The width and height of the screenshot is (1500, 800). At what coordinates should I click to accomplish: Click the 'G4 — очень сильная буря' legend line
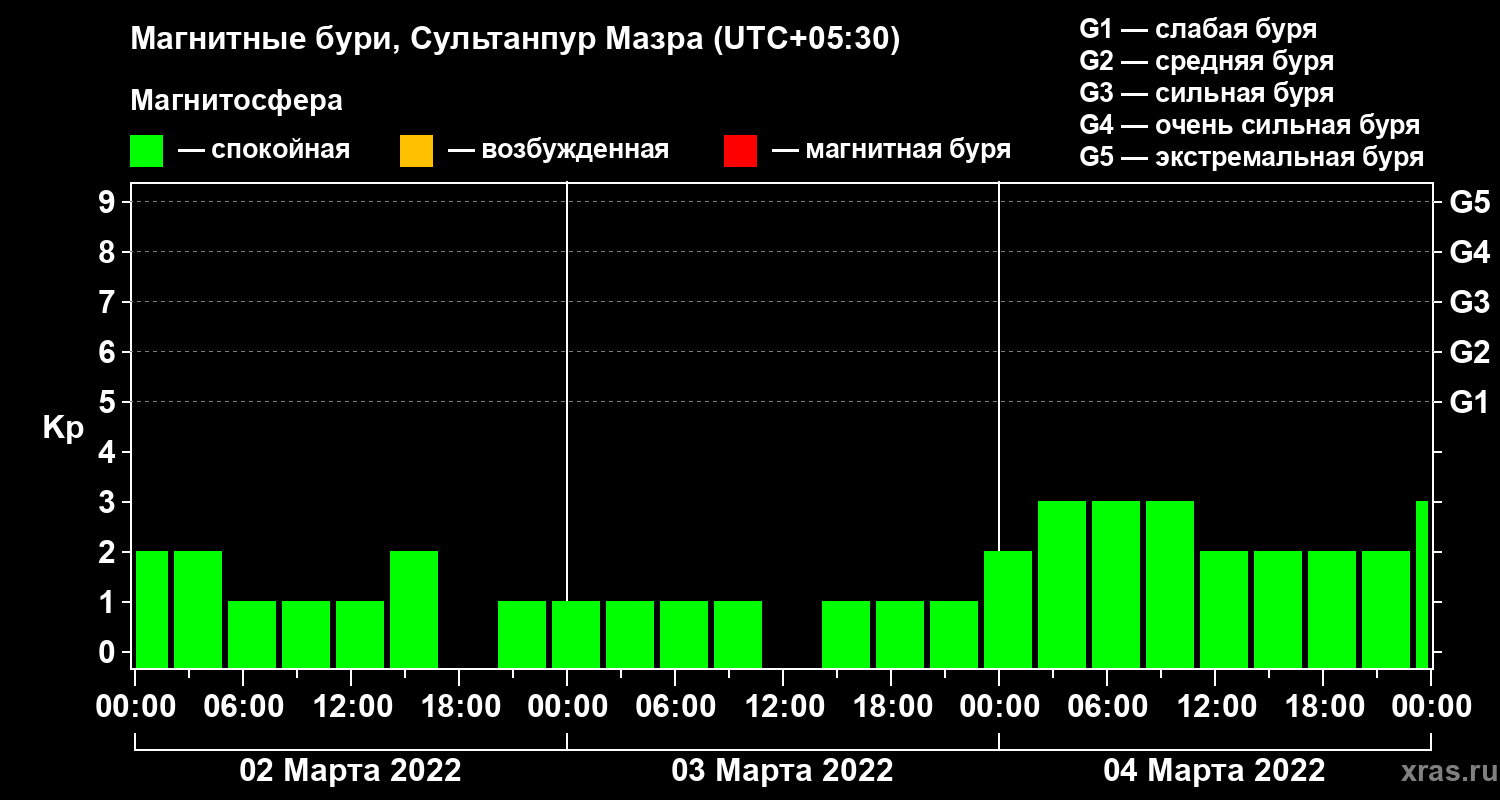[1250, 125]
